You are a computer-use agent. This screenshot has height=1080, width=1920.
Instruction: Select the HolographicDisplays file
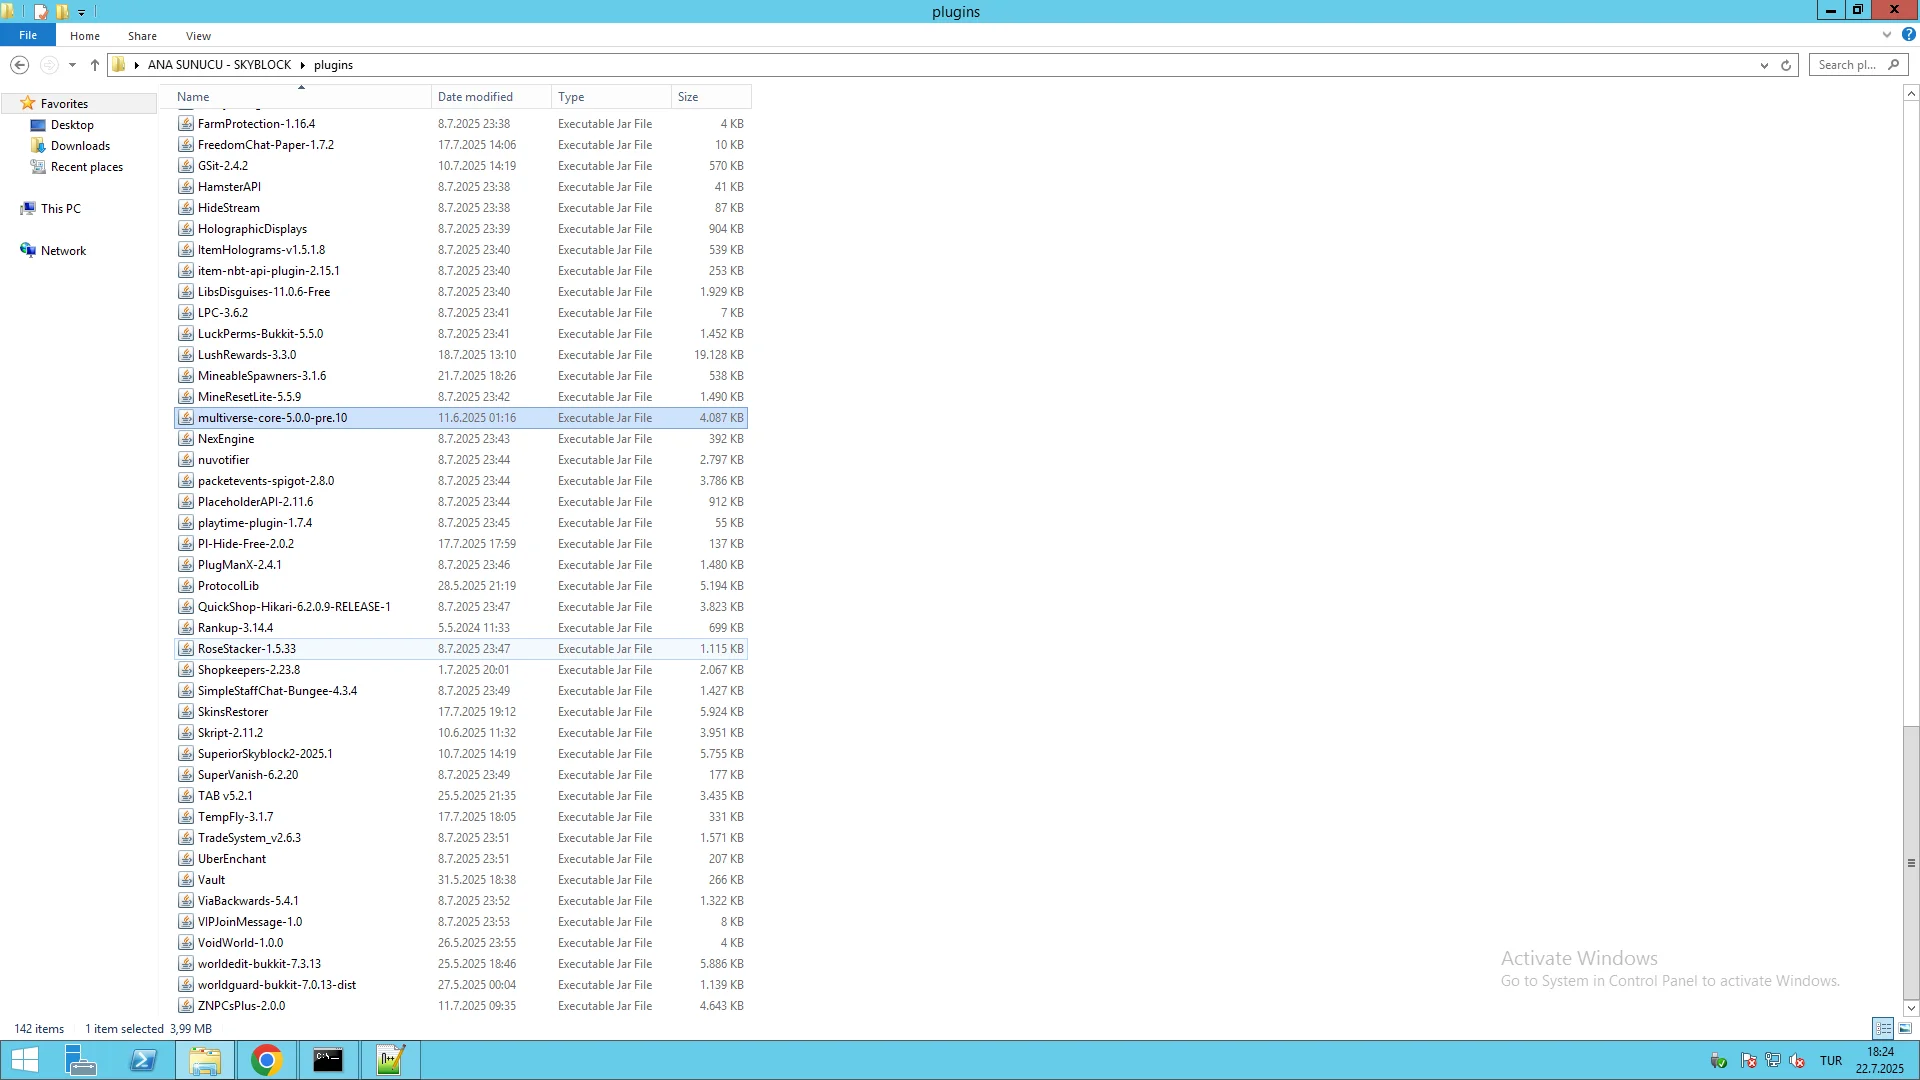tap(461, 229)
